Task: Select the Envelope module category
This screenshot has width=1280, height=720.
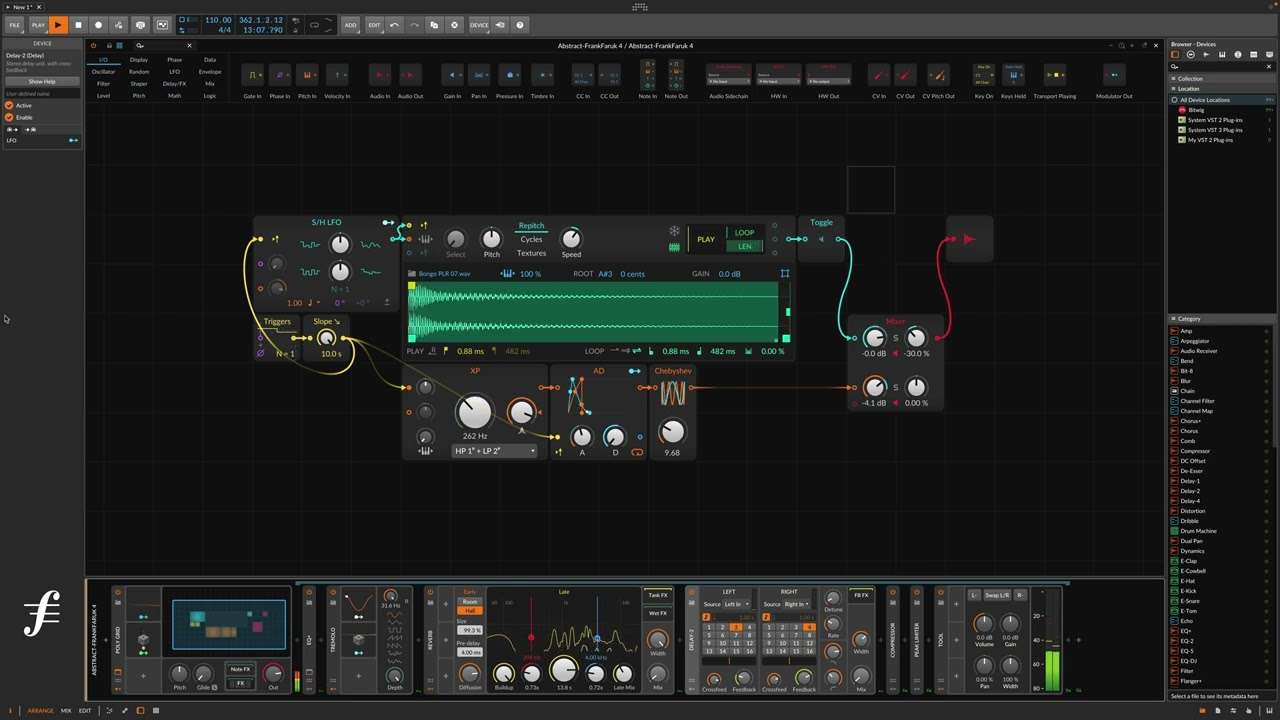Action: [x=210, y=72]
